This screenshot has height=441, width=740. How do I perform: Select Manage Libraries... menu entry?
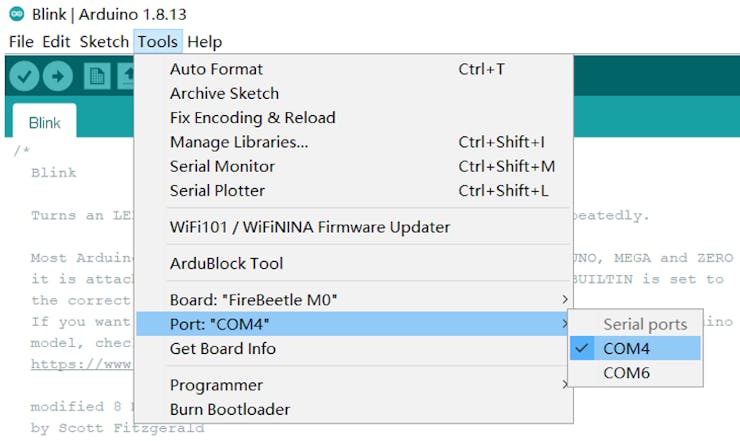(x=239, y=142)
